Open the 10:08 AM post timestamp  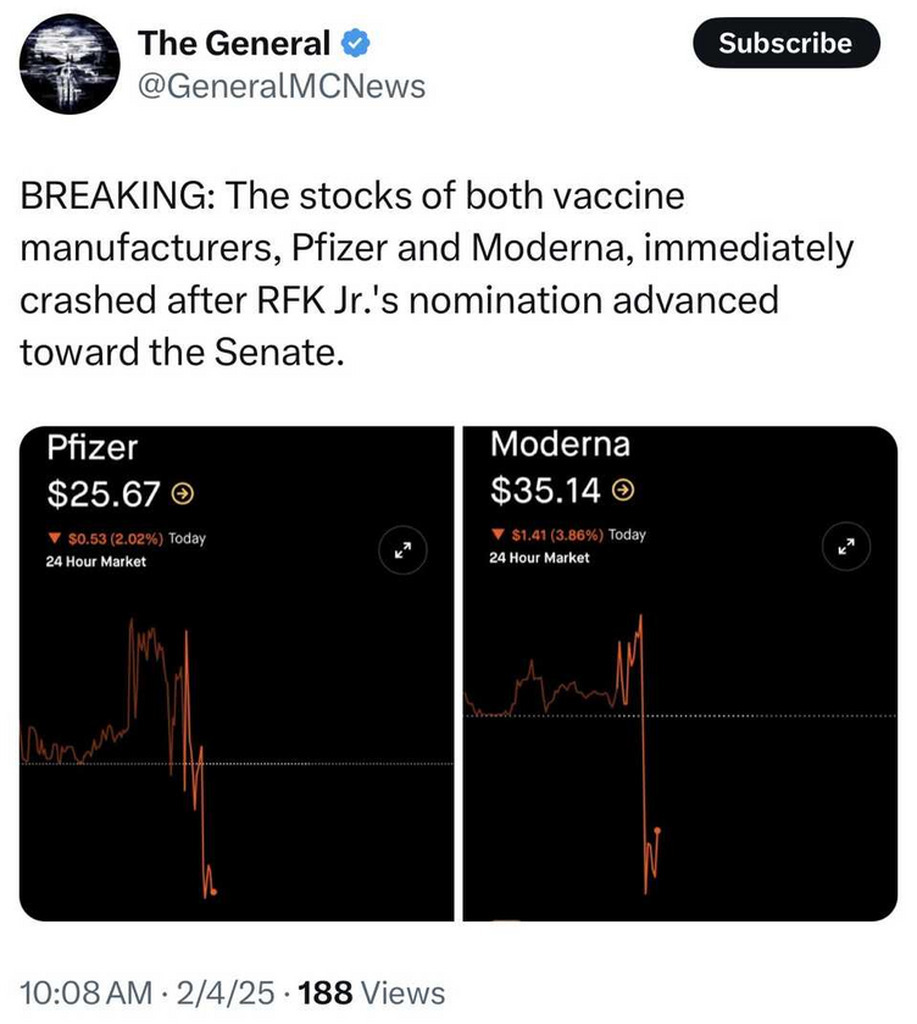click(83, 992)
